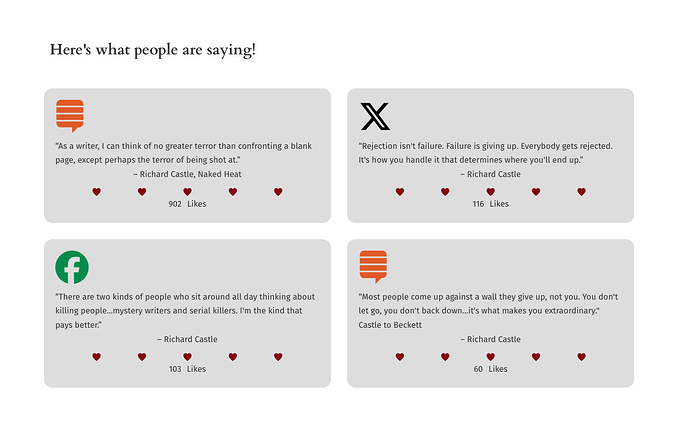This screenshot has height=436, width=690.
Task: Click the 60 Likes count
Action: pyautogui.click(x=491, y=369)
